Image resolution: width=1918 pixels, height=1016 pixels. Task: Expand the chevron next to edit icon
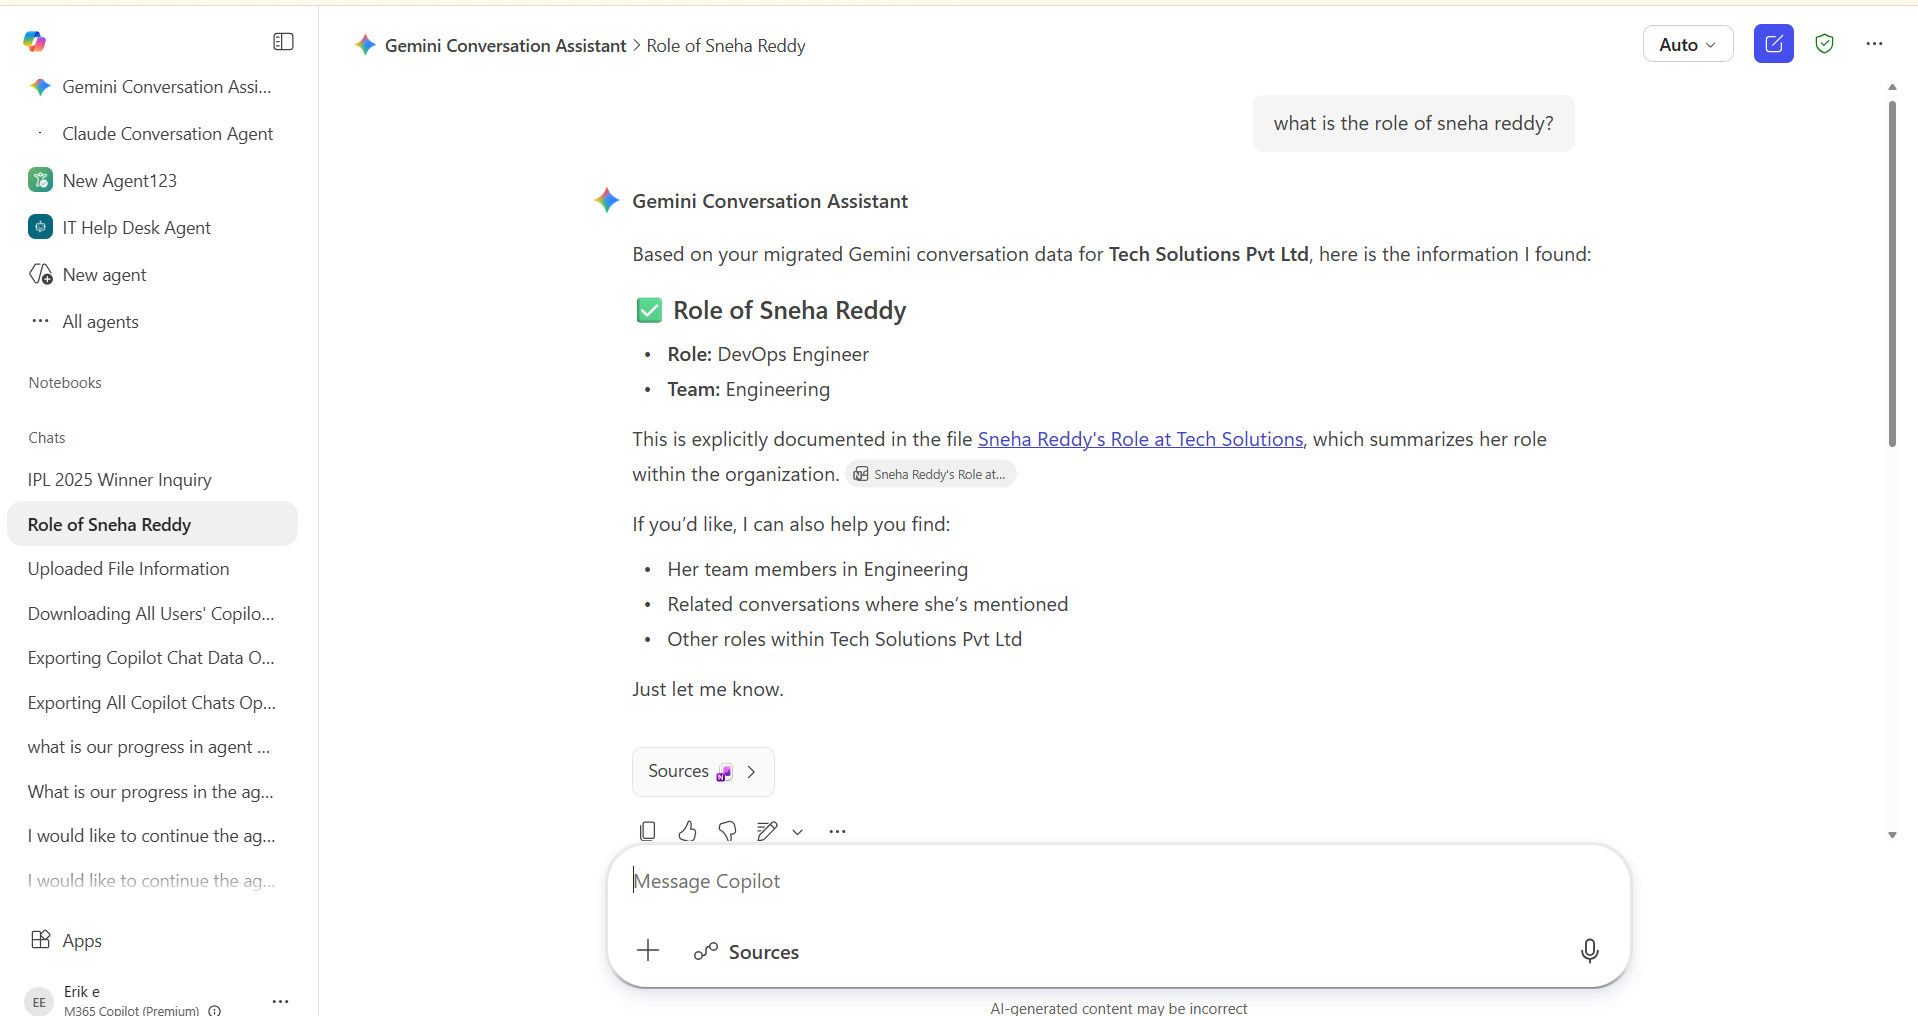[x=797, y=832]
